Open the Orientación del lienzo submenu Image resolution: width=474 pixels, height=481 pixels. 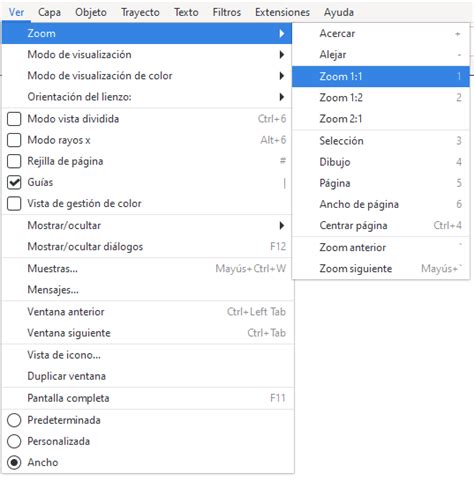147,97
